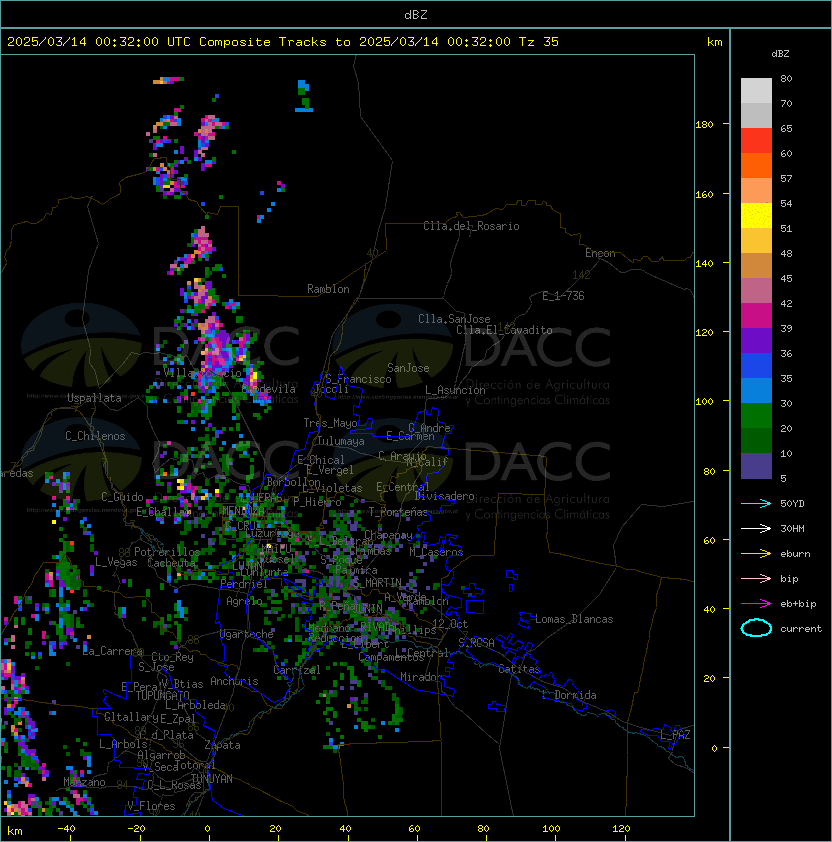Screen dimensions: 832x842
Task: Click the '-40' tick on the horizontal km axis
Action: coord(67,829)
